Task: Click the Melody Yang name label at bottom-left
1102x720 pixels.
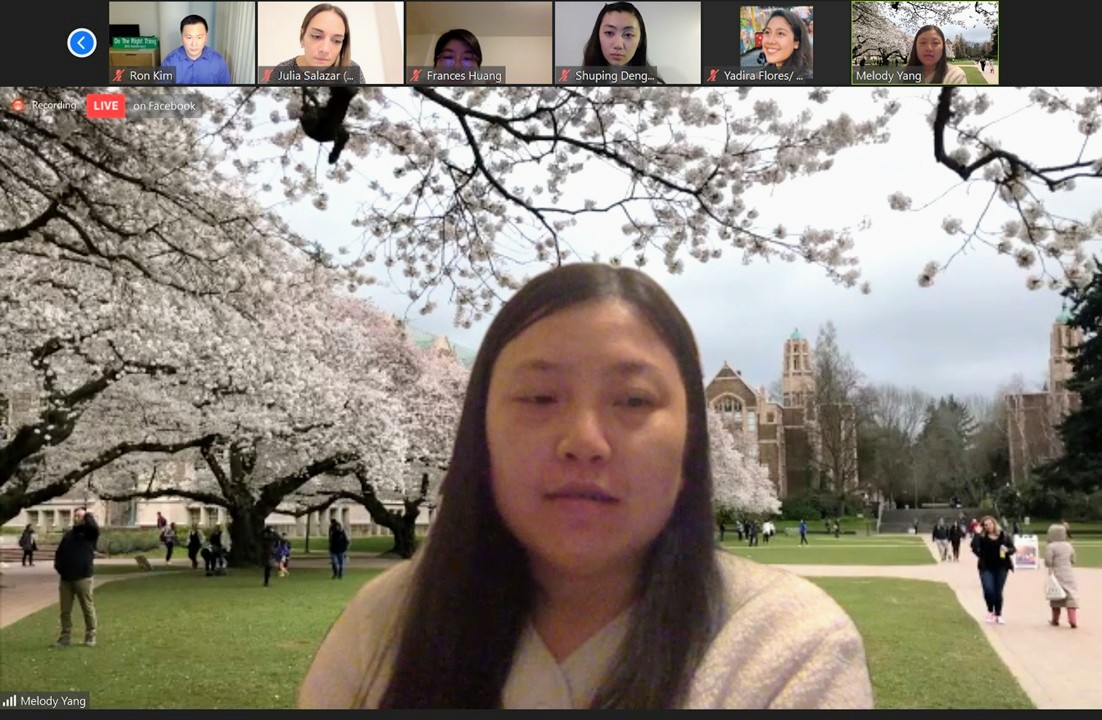Action: (54, 702)
